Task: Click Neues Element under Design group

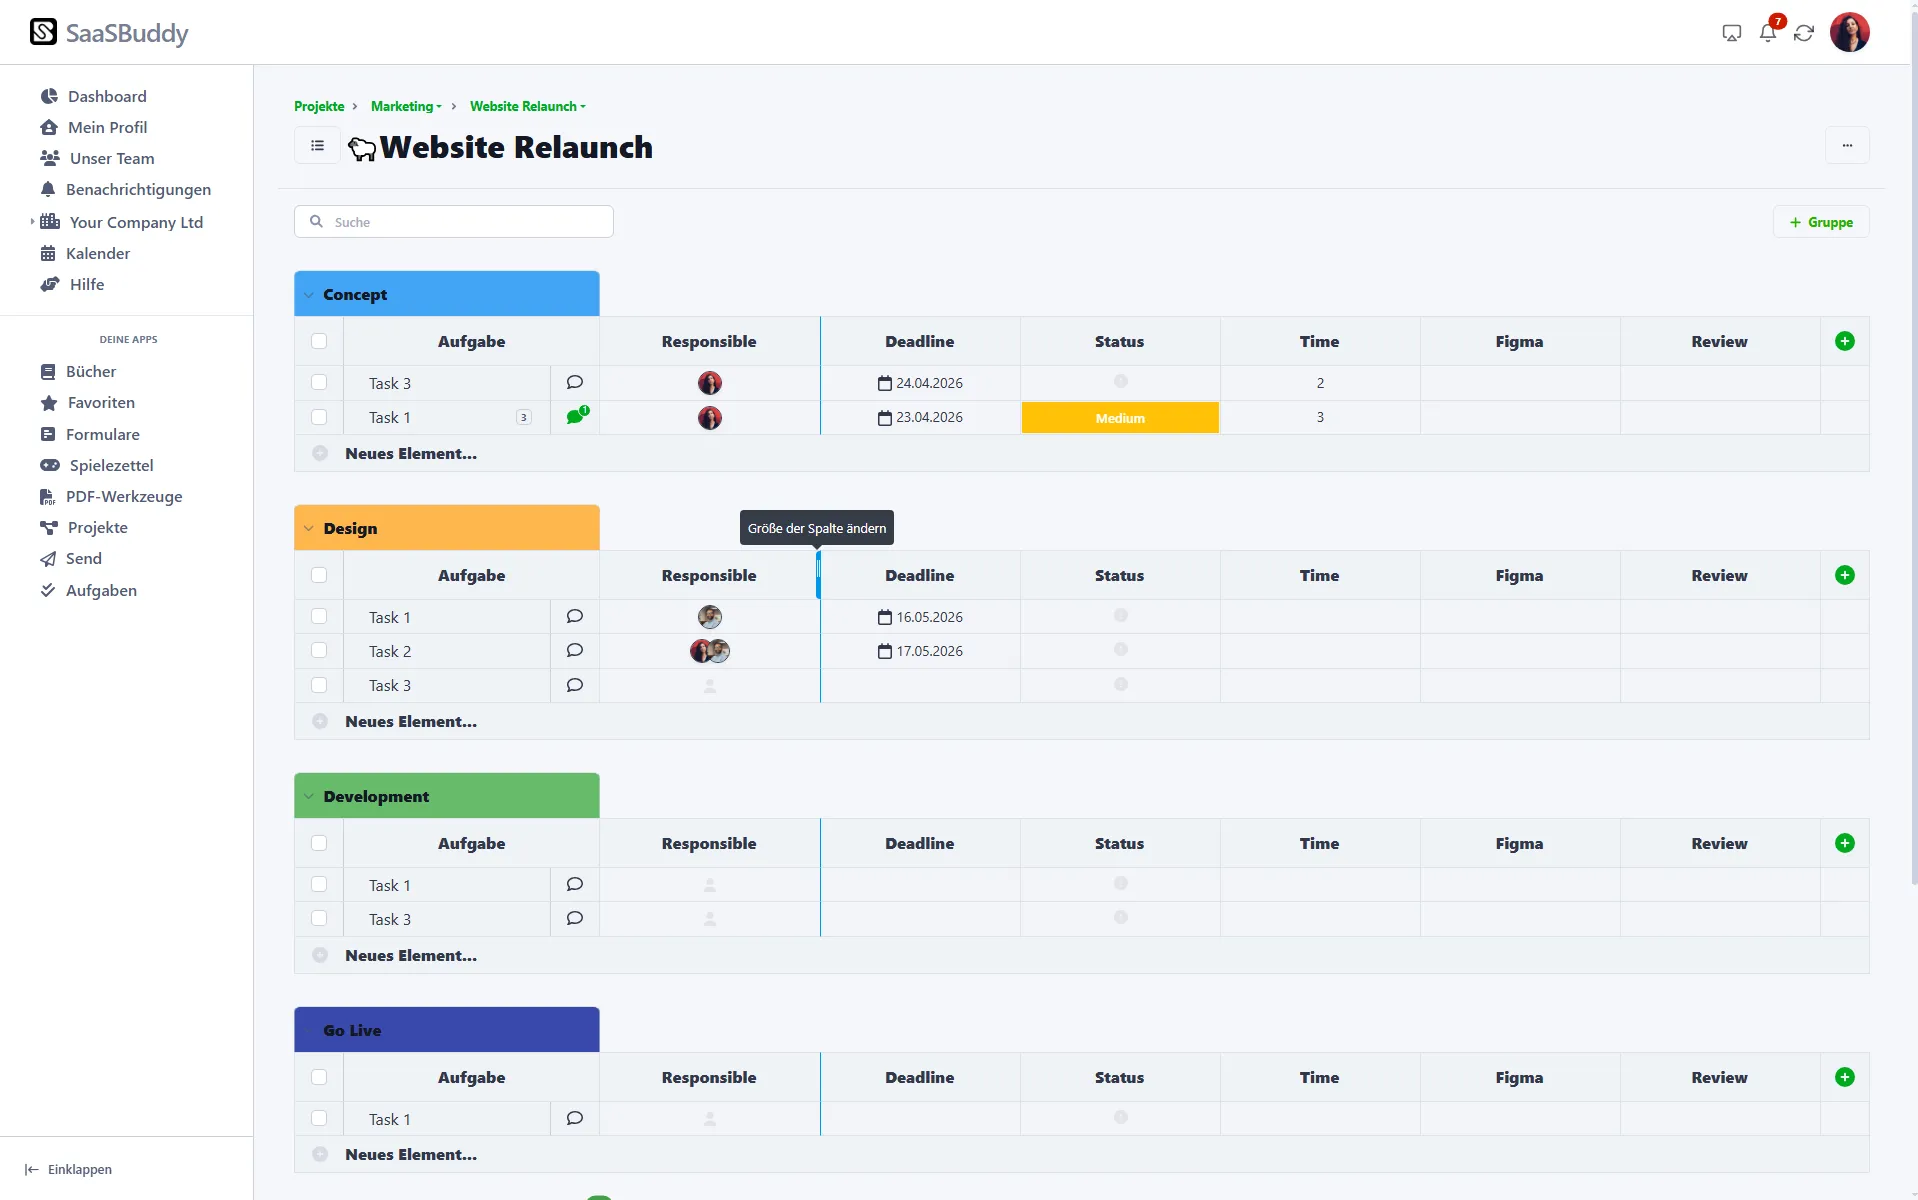Action: click(x=411, y=721)
